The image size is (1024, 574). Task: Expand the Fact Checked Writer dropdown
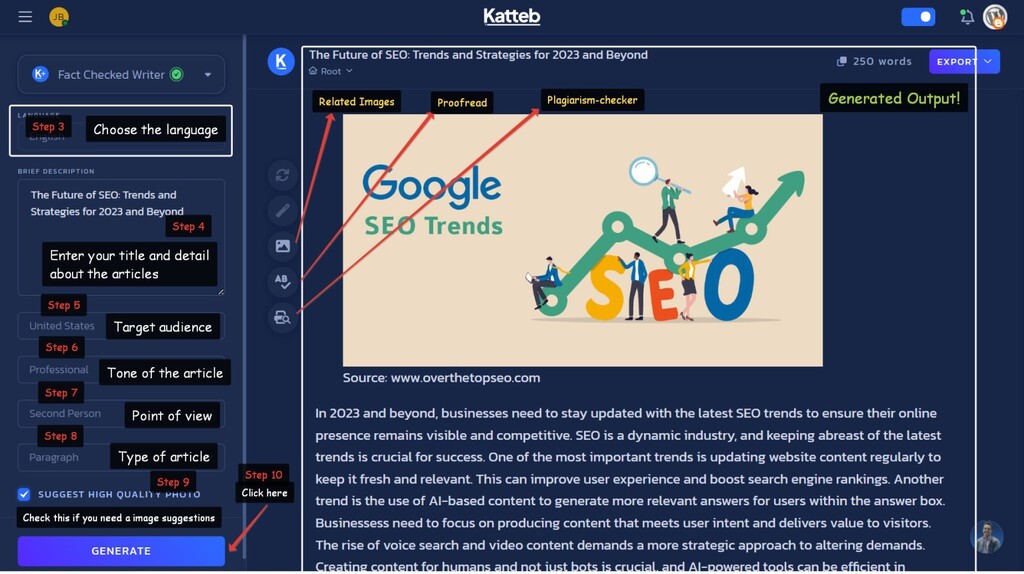(208, 74)
